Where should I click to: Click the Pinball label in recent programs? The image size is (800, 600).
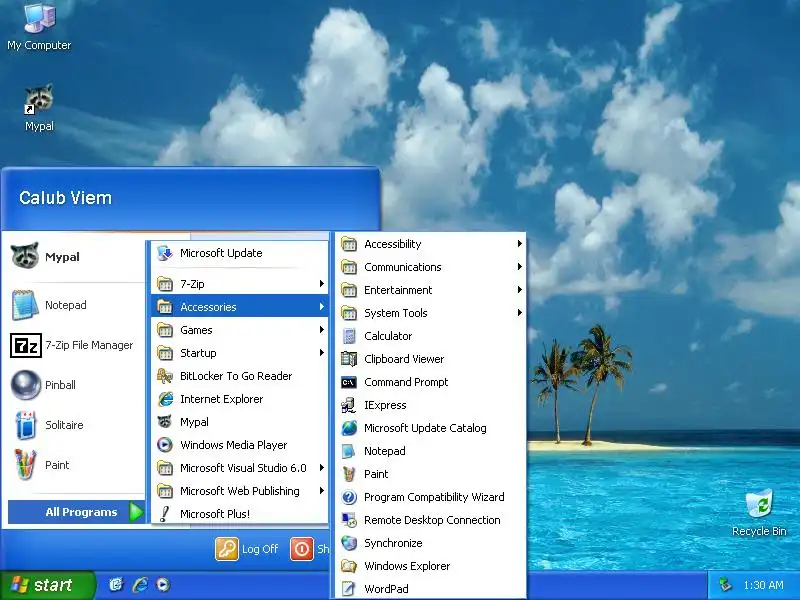60,385
